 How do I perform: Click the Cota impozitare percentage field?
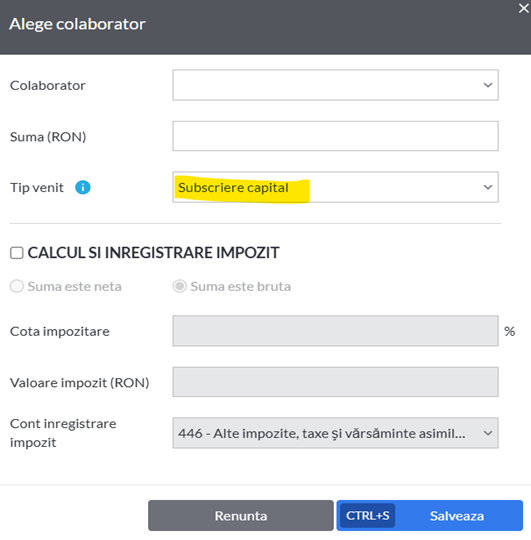click(x=335, y=331)
